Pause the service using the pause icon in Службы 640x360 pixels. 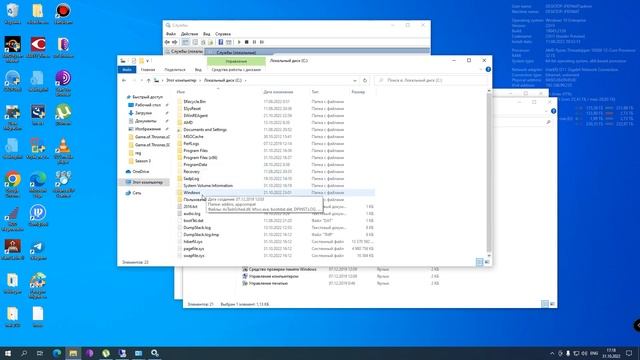pyautogui.click(x=254, y=42)
